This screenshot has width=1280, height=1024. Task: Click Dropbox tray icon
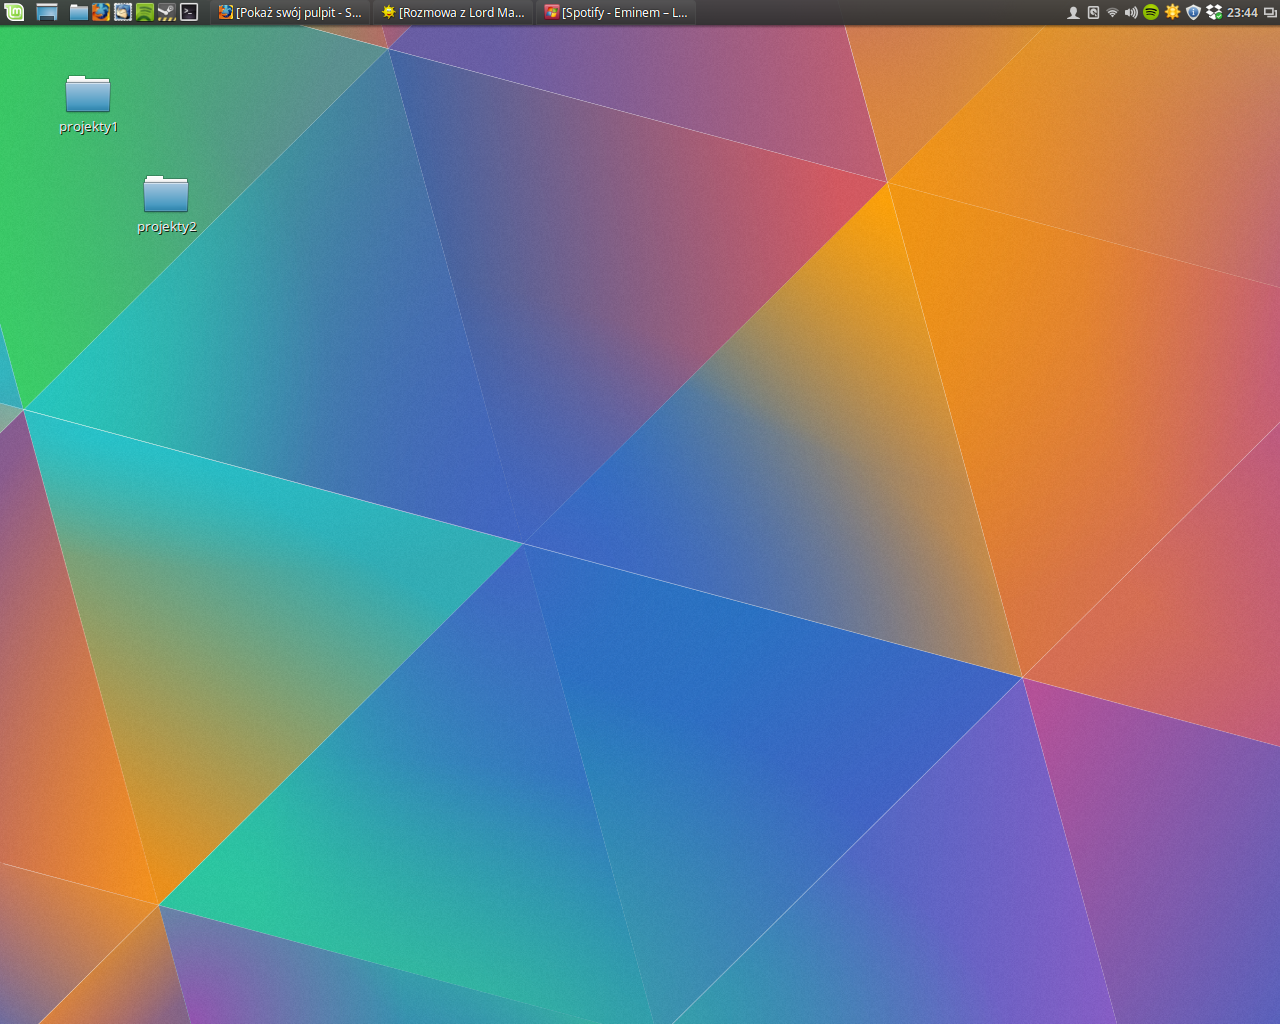(1214, 12)
